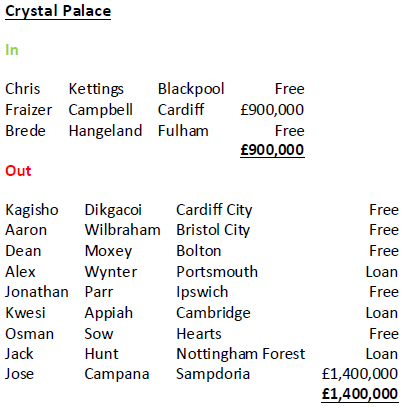Click Campbell's £900,000 fee cell
The width and height of the screenshot is (403, 408).
coord(272,110)
